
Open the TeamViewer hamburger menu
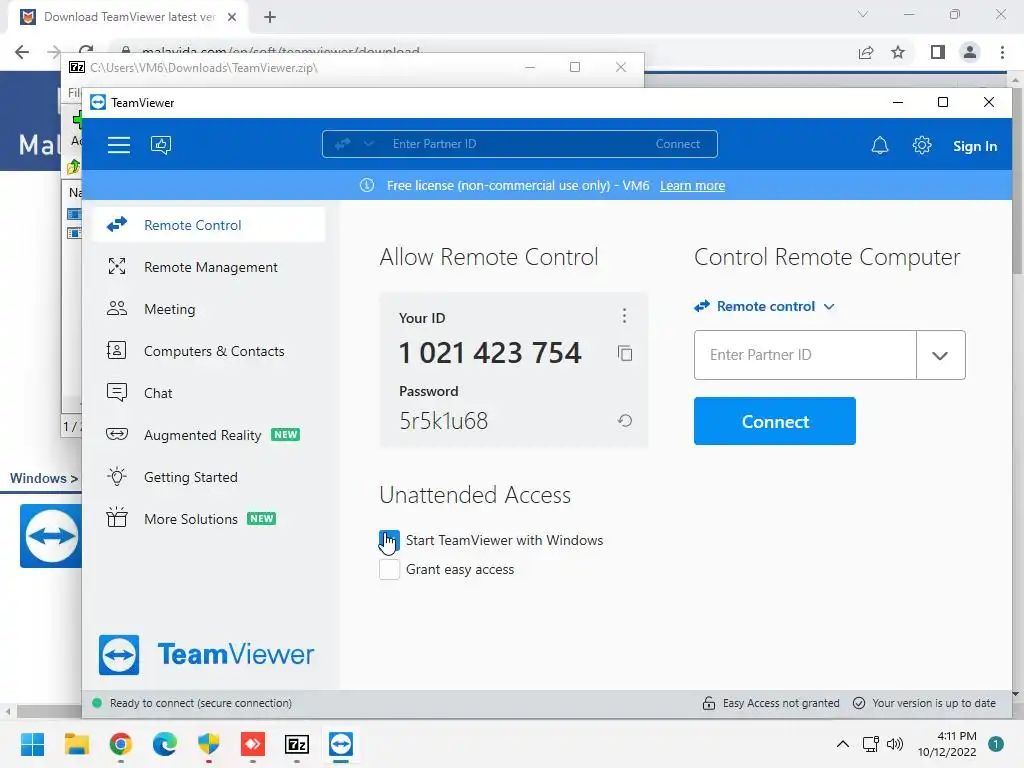click(x=119, y=145)
